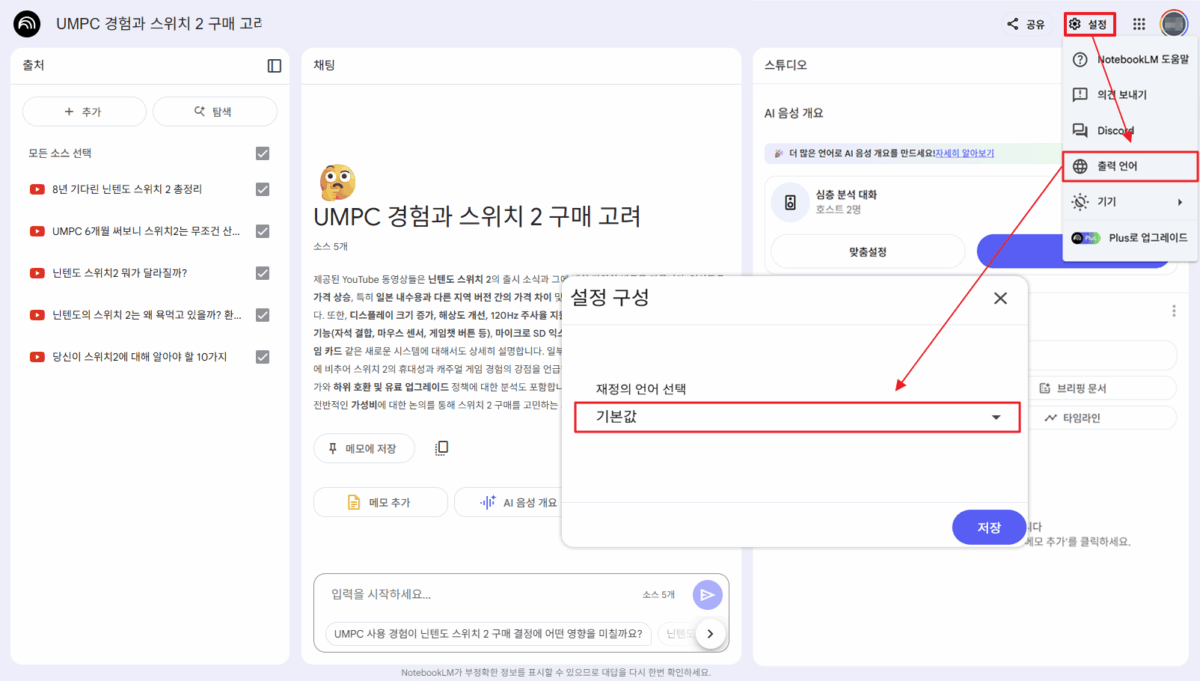Click the 탐색 discover button
The width and height of the screenshot is (1200, 681).
click(x=214, y=112)
